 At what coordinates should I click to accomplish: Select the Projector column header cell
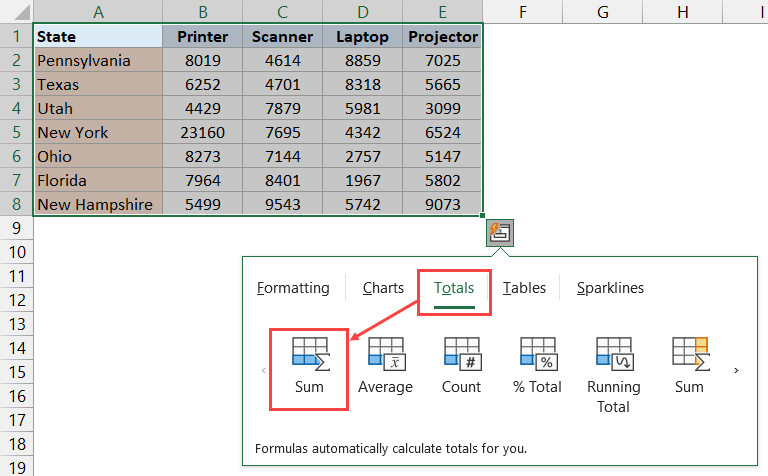(x=442, y=36)
